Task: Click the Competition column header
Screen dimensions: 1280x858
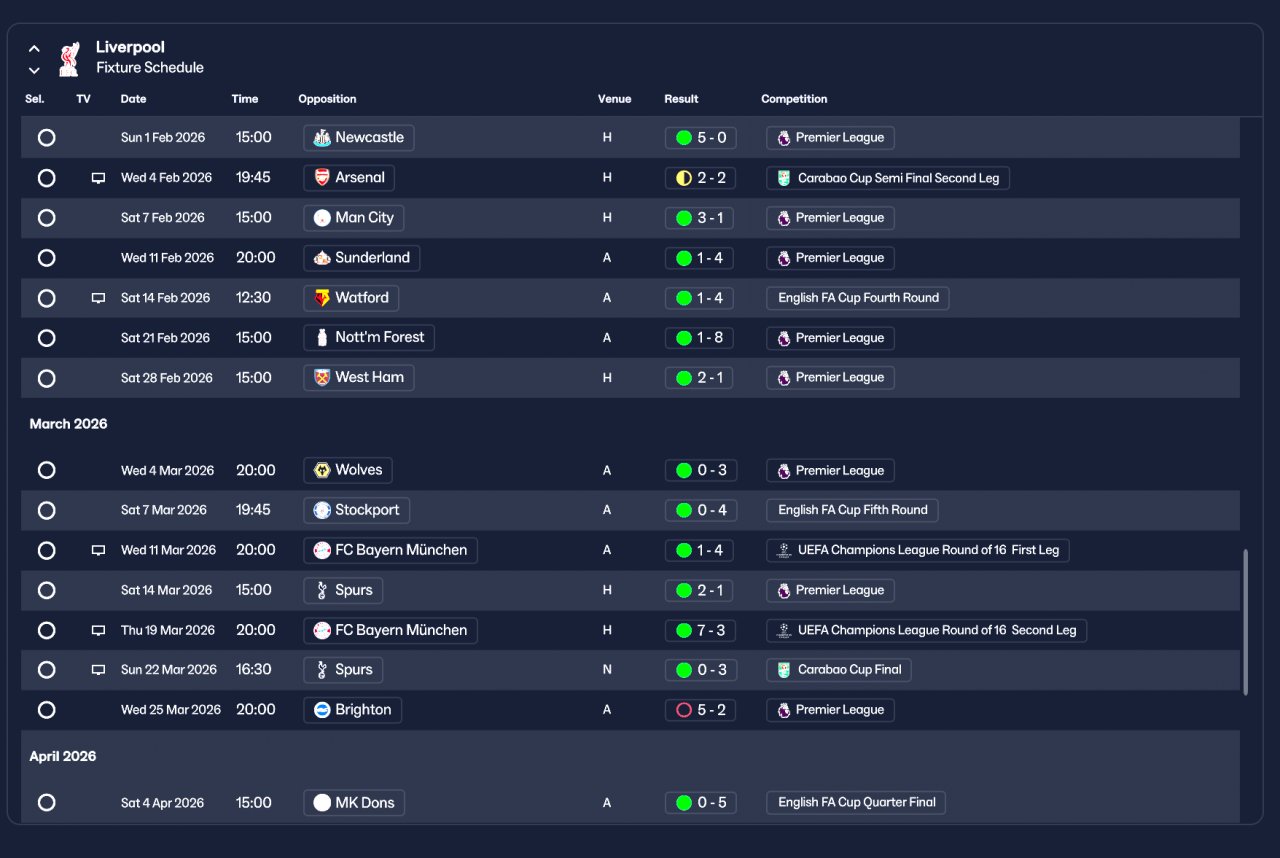Action: [x=794, y=99]
